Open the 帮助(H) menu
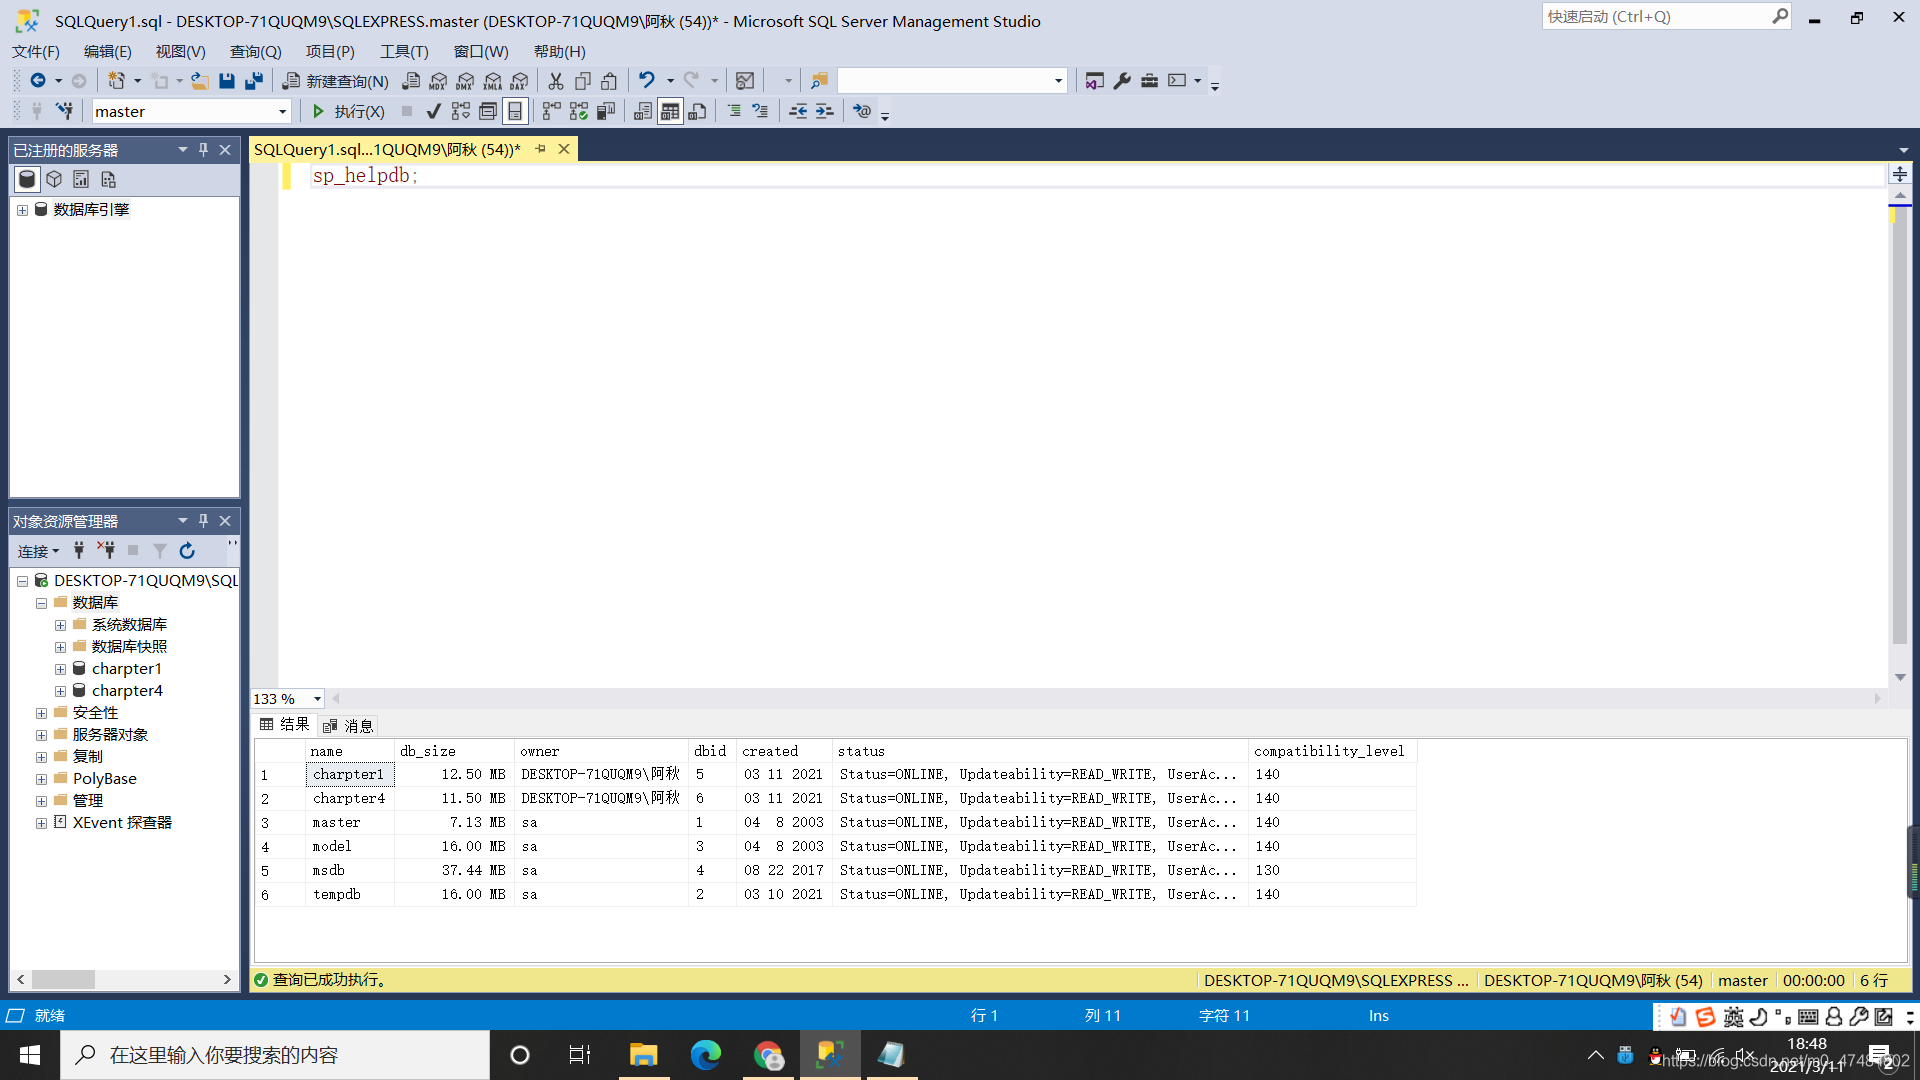Screen dimensions: 1920x1080 tap(560, 51)
